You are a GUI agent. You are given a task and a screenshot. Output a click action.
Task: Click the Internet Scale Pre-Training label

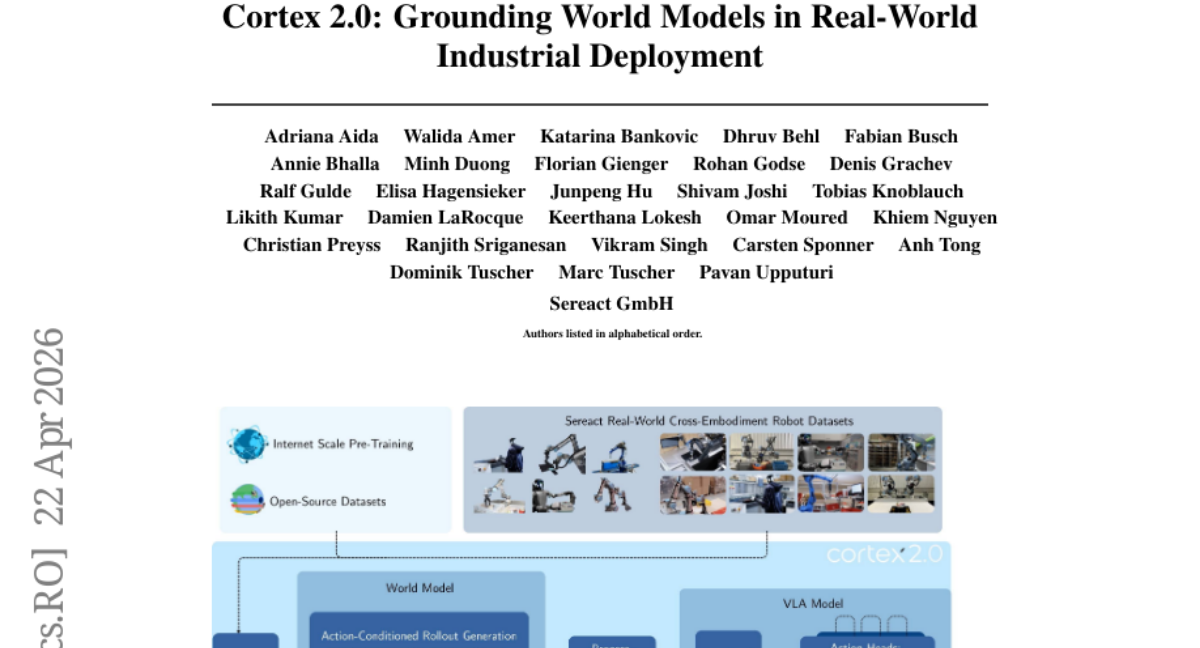(x=343, y=444)
